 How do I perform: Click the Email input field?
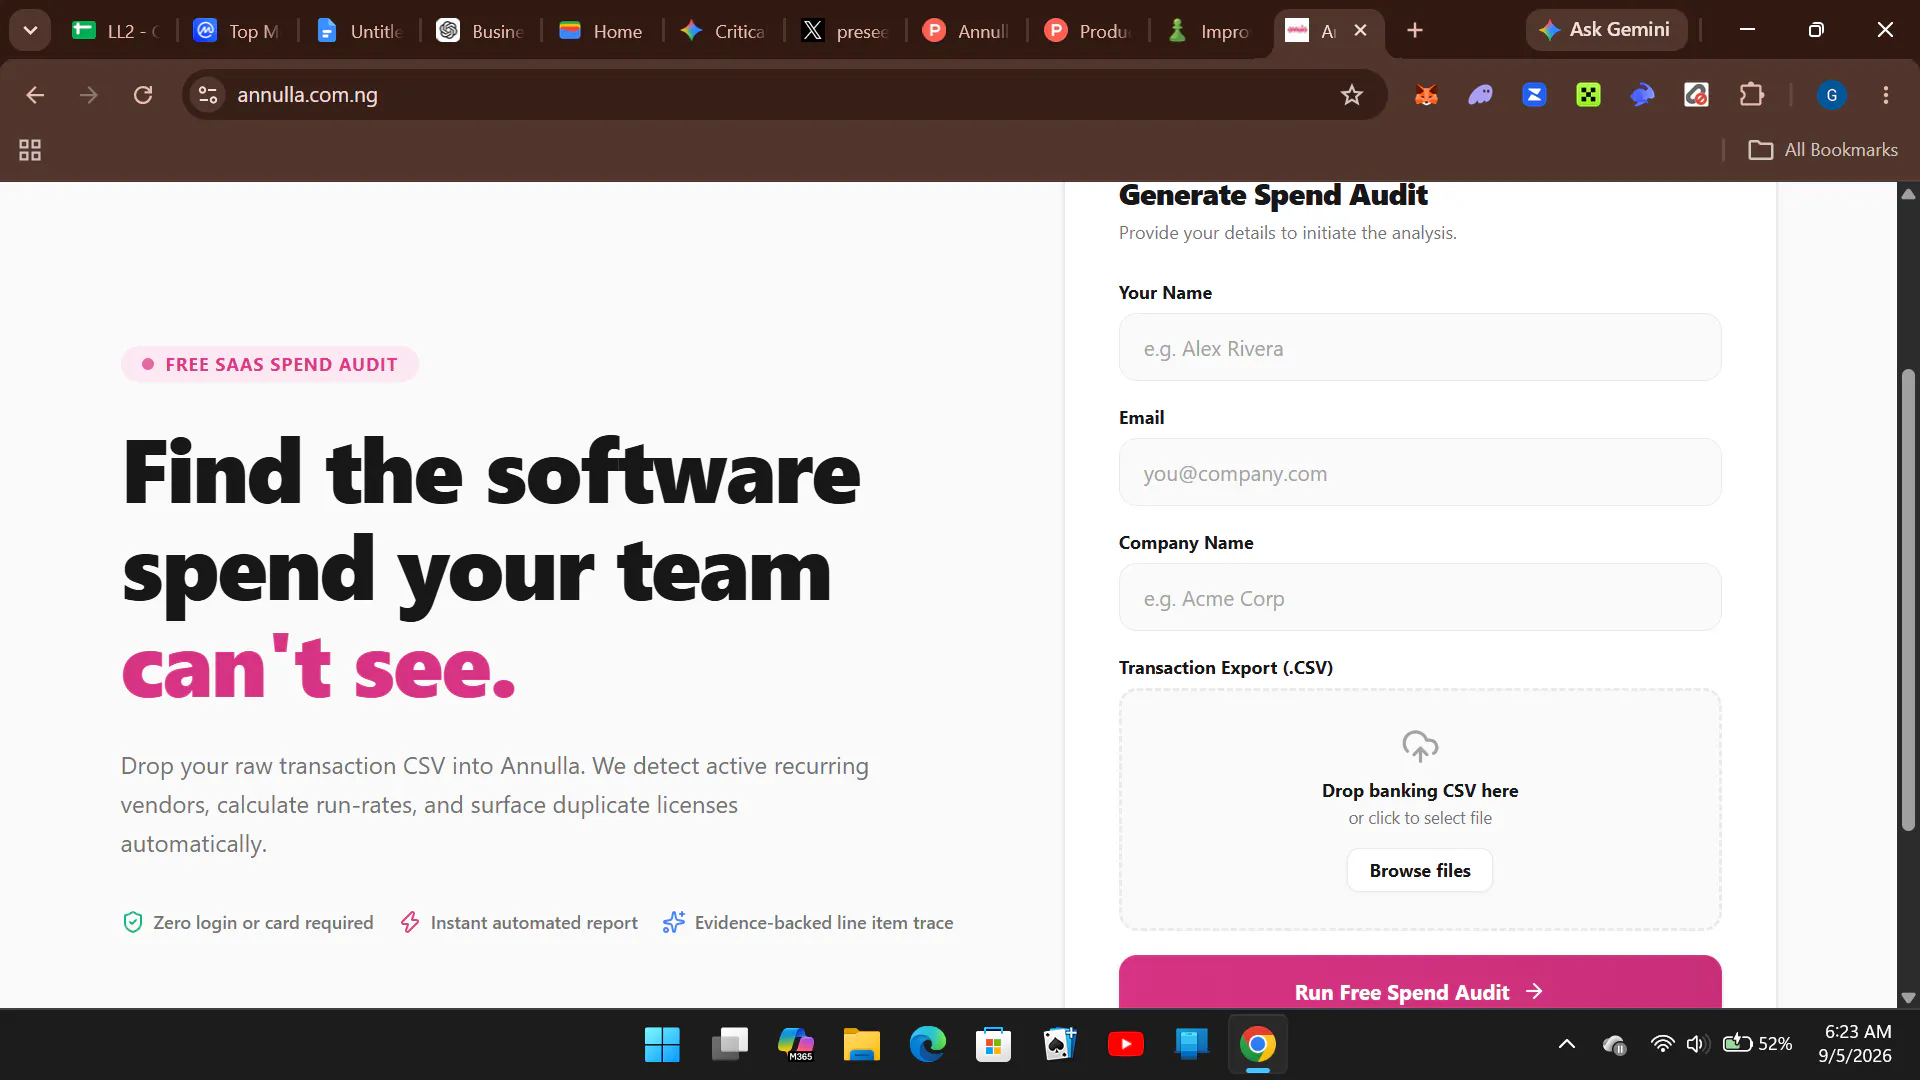point(1420,473)
